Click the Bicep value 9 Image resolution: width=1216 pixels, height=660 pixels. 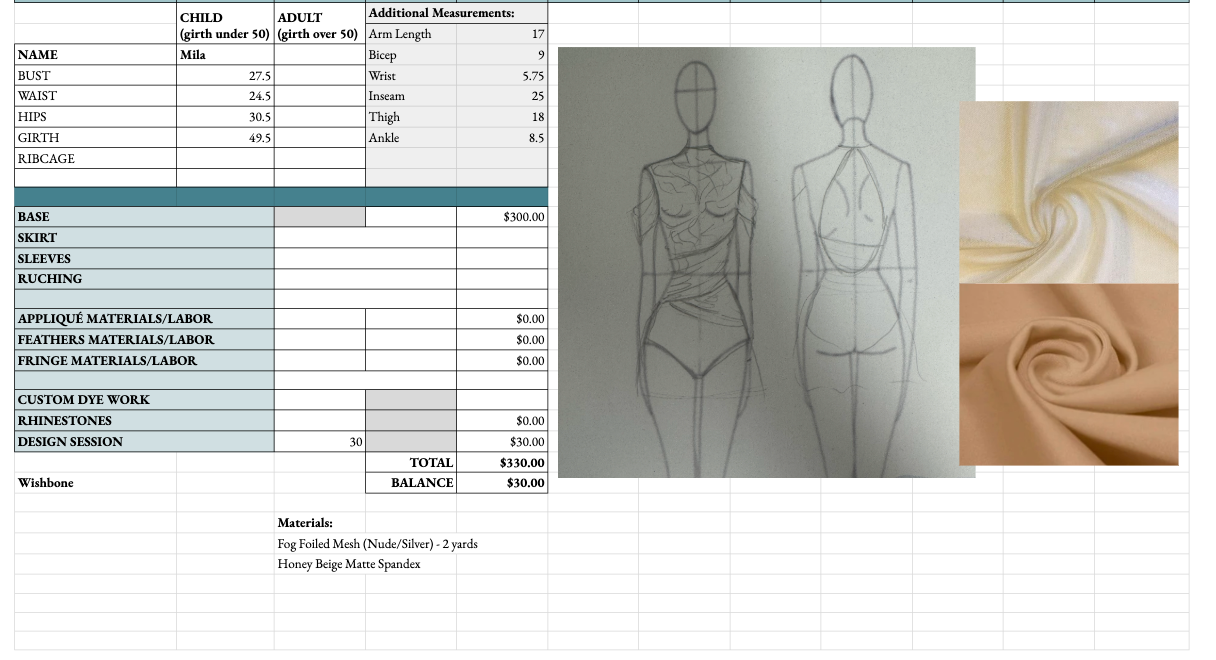502,55
